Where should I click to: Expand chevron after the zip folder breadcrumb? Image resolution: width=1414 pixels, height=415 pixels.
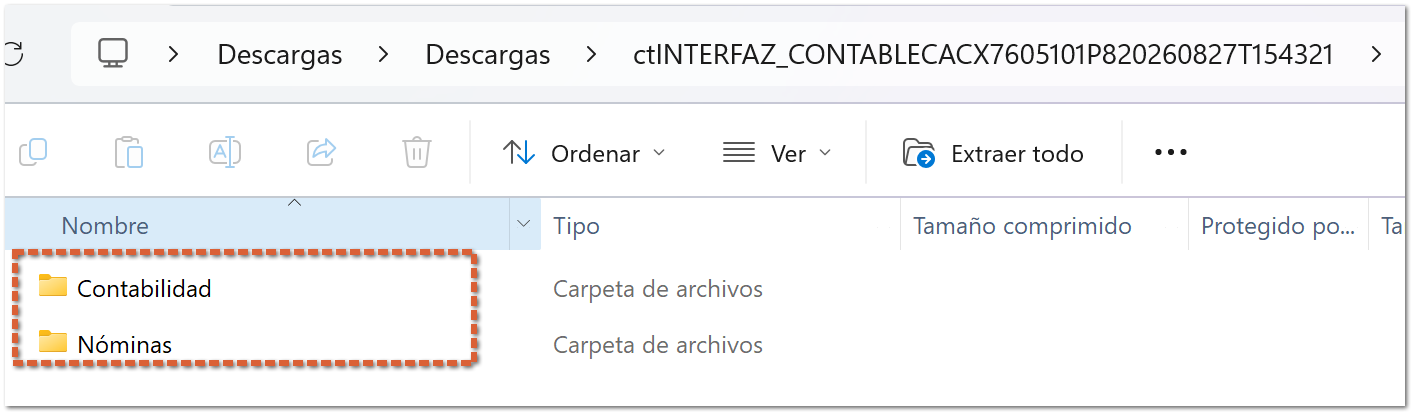coord(1376,54)
